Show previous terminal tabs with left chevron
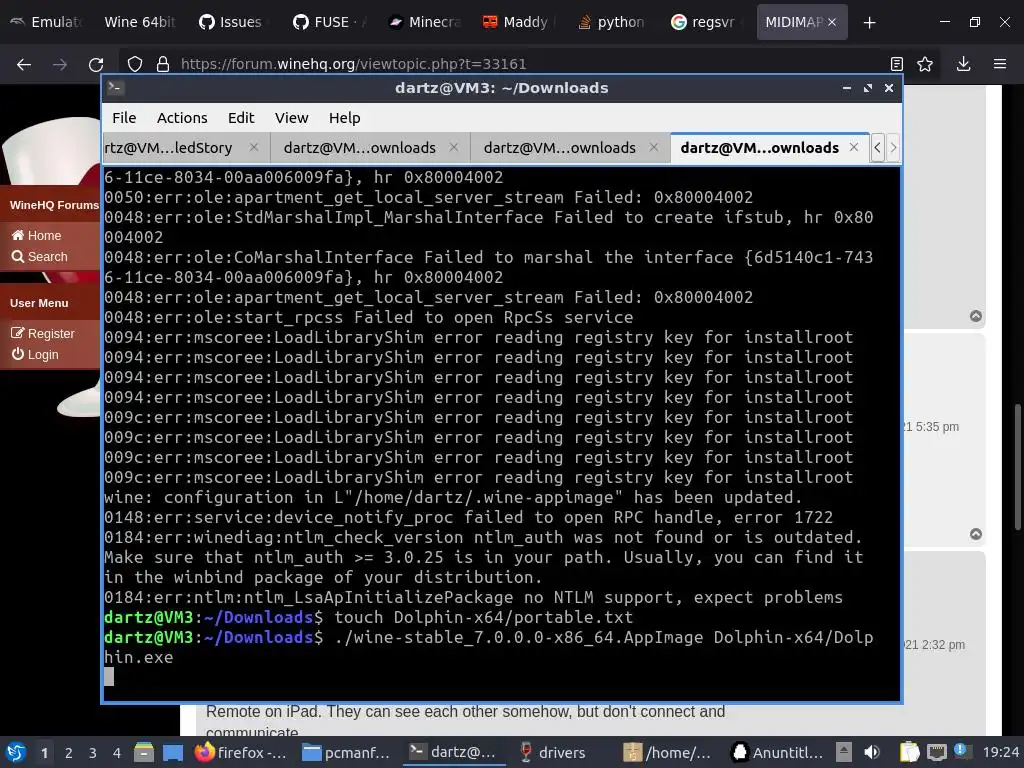1024x768 pixels. click(878, 148)
